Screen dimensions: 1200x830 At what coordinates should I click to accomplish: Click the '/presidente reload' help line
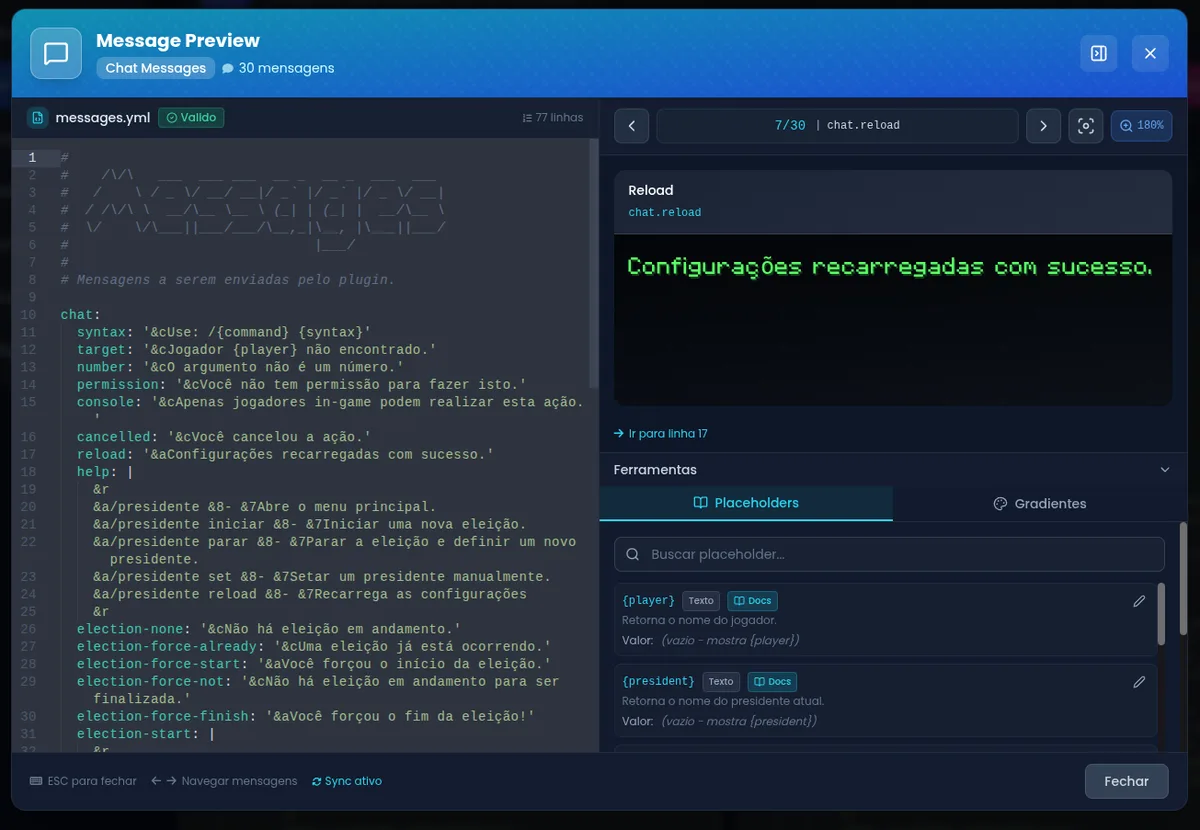[310, 594]
